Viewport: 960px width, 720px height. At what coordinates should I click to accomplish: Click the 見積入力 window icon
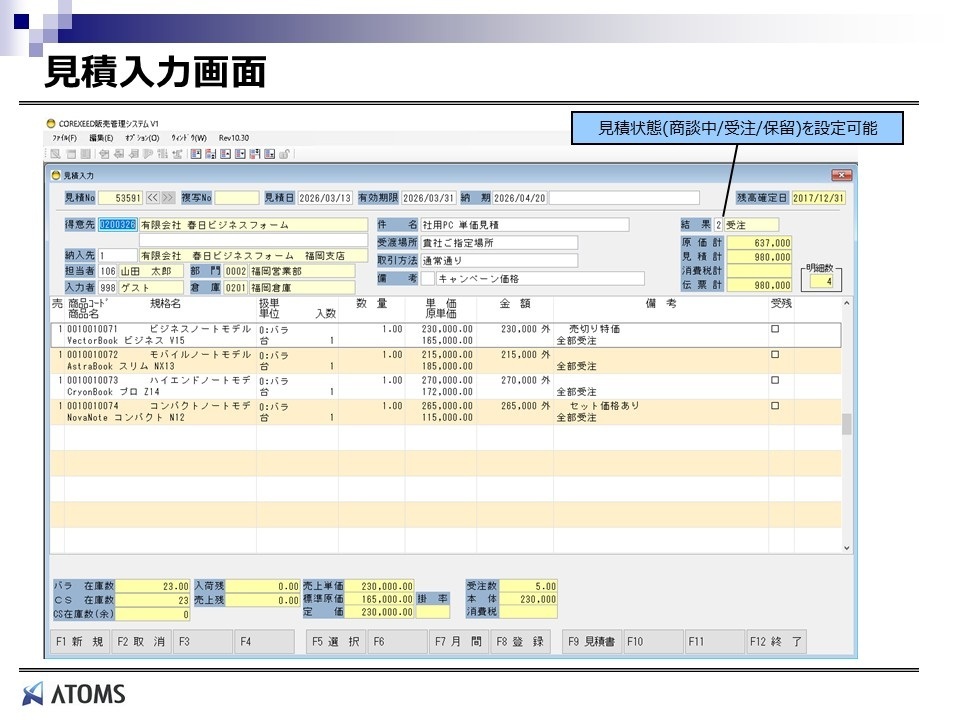[x=56, y=174]
